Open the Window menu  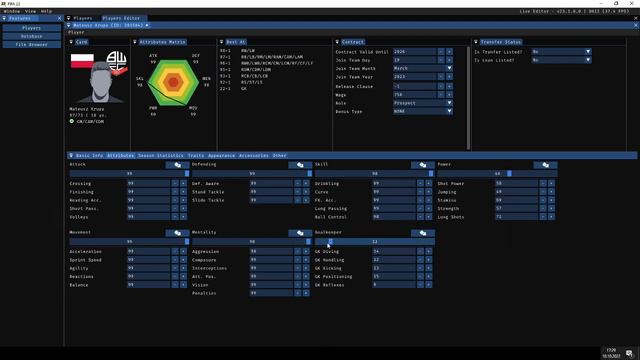click(12, 11)
